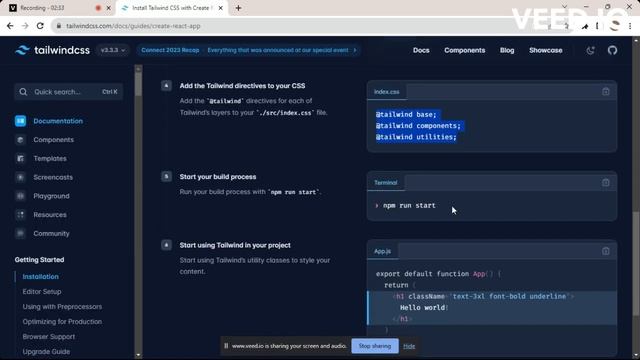Image resolution: width=640 pixels, height=360 pixels.
Task: Open Using with Preprocessors page
Action: (62, 307)
